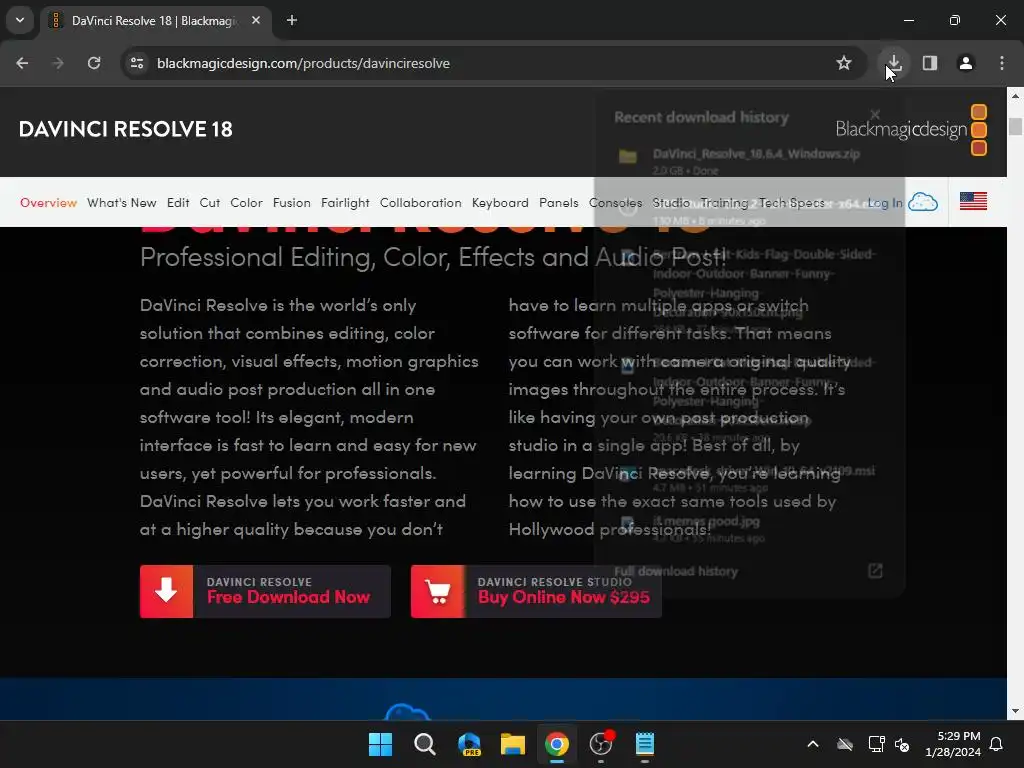Open a new tab with plus button
Image resolution: width=1024 pixels, height=768 pixels.
click(292, 20)
